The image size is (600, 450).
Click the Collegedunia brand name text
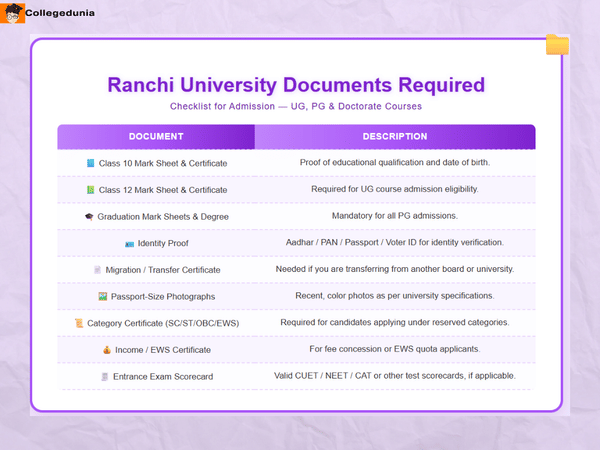(60, 13)
